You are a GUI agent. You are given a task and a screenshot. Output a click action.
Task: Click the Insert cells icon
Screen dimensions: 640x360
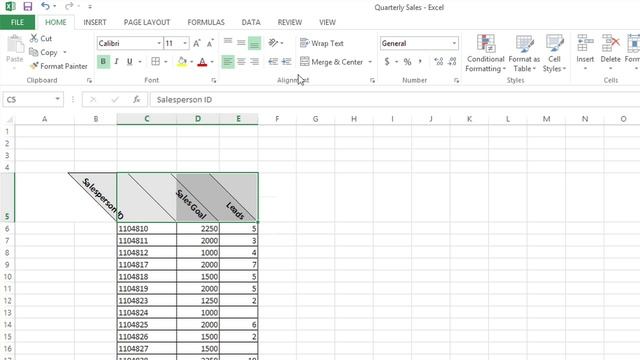pyautogui.click(x=585, y=42)
